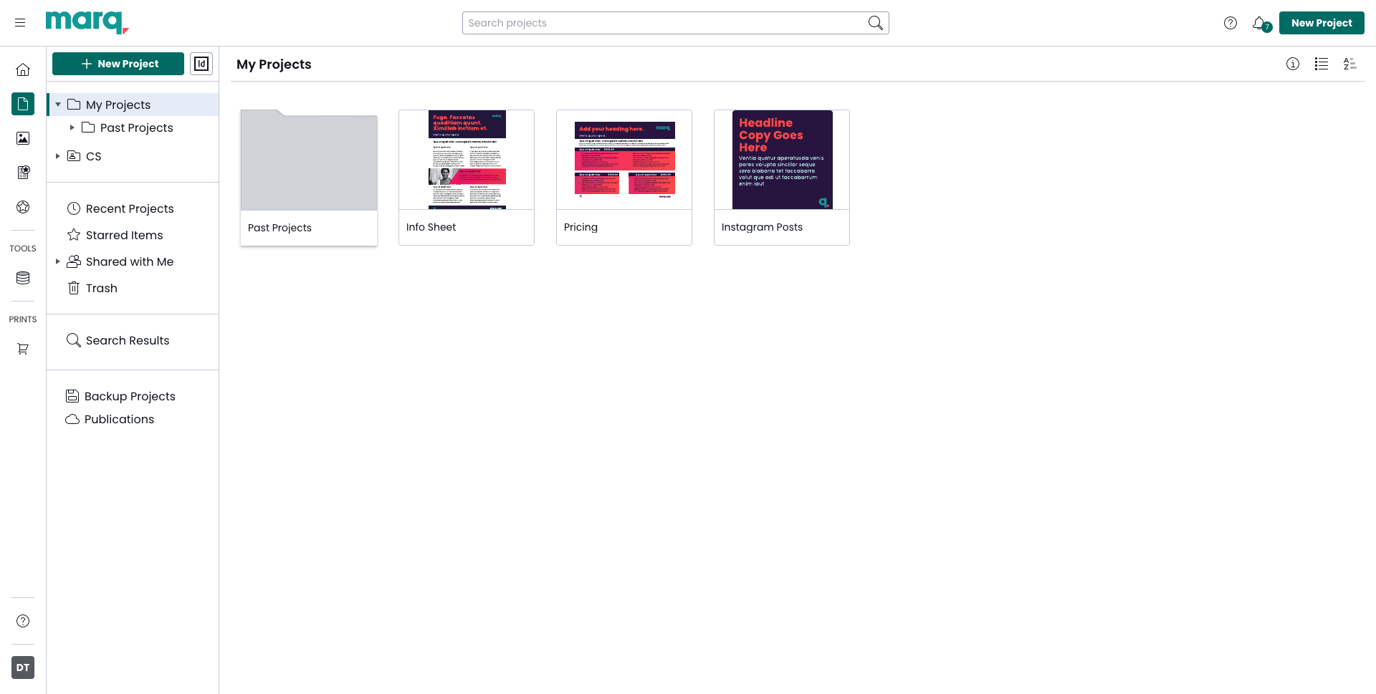Open the Image assets icon
The width and height of the screenshot is (1376, 694).
(x=22, y=137)
